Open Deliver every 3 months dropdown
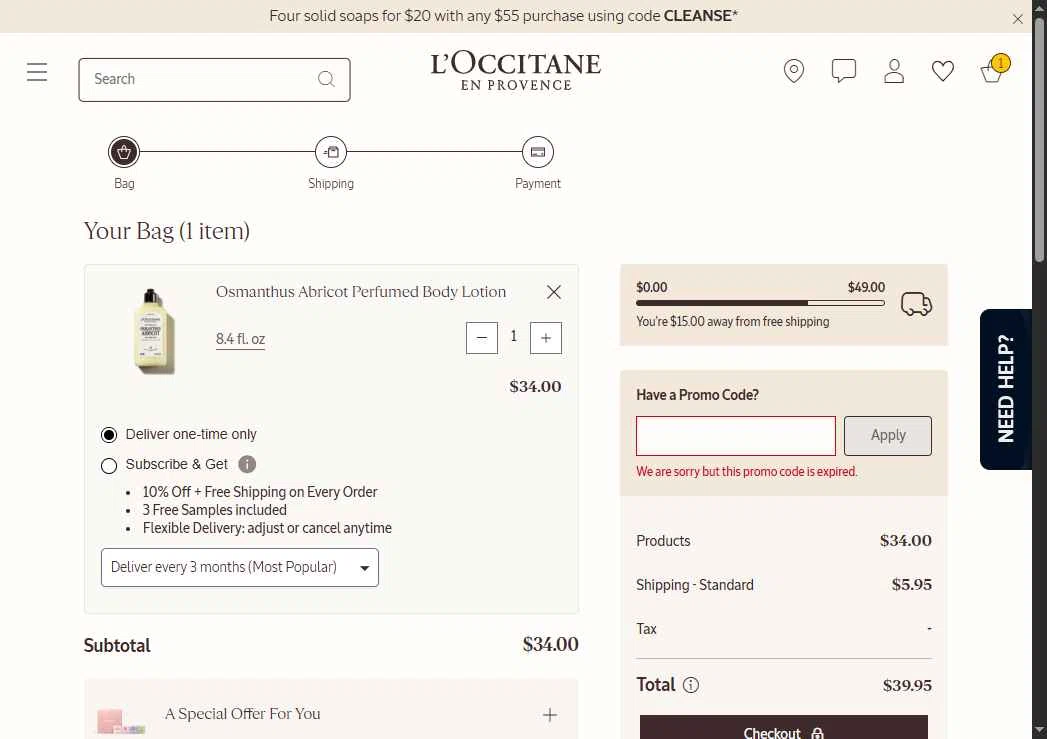Viewport: 1047px width, 739px height. pyautogui.click(x=240, y=567)
